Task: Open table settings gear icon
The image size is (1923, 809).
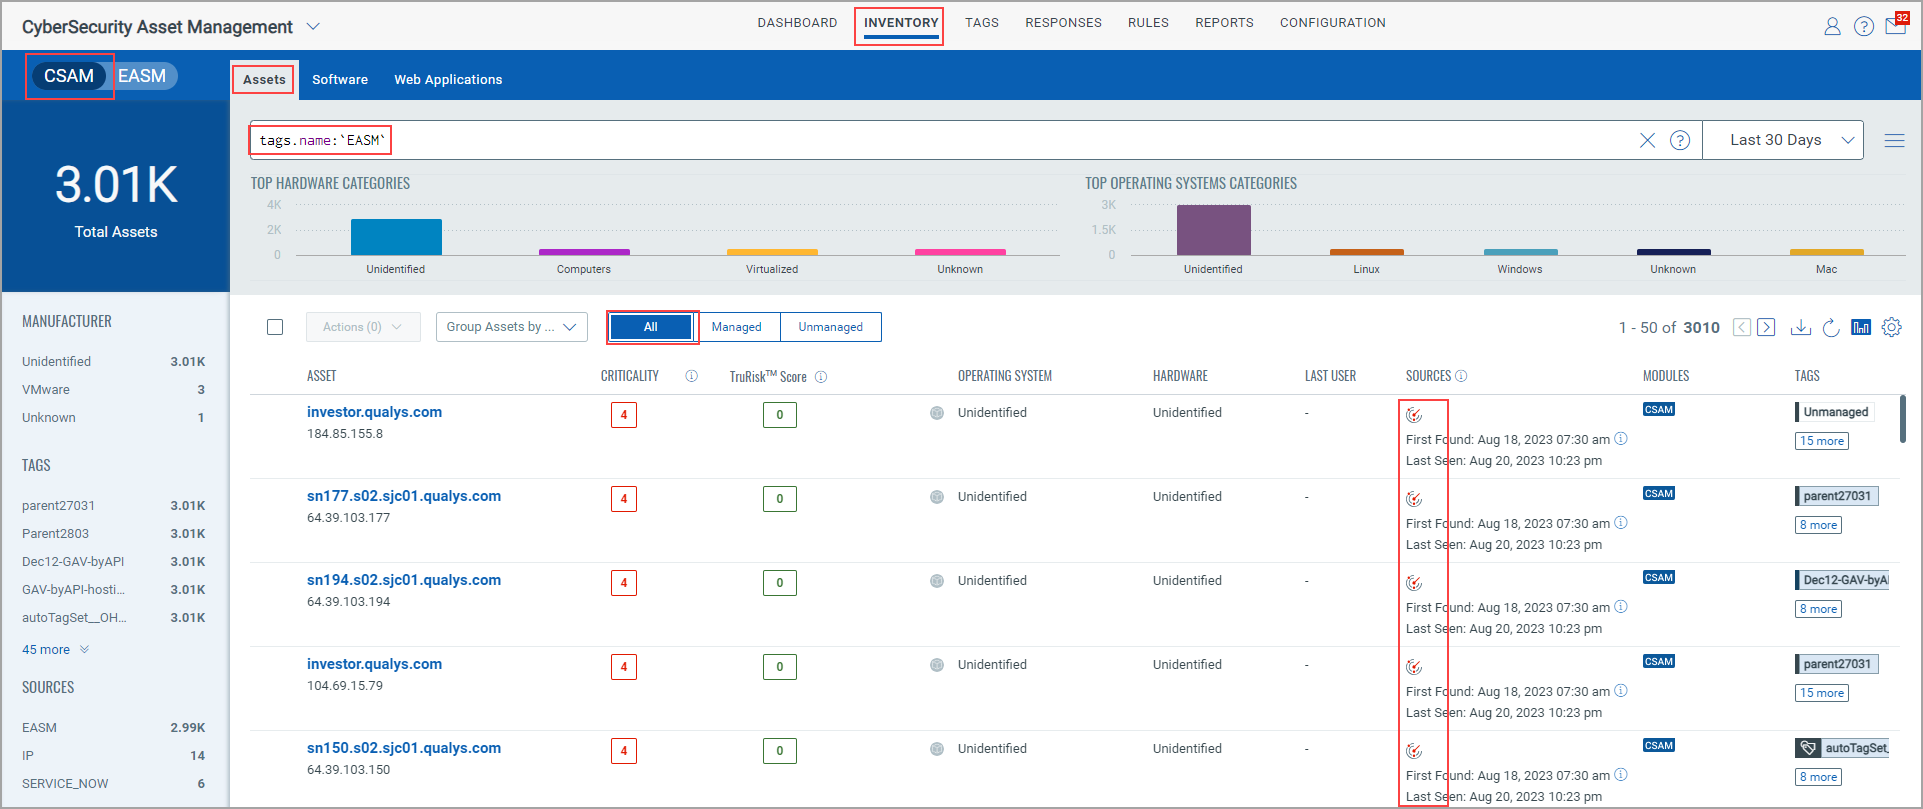Action: (1892, 327)
